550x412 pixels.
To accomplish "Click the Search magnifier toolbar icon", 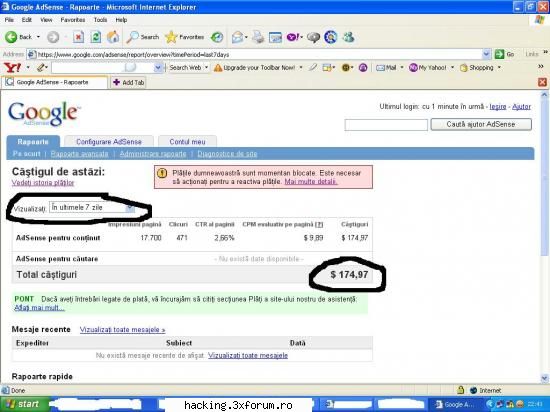I will pos(132,37).
